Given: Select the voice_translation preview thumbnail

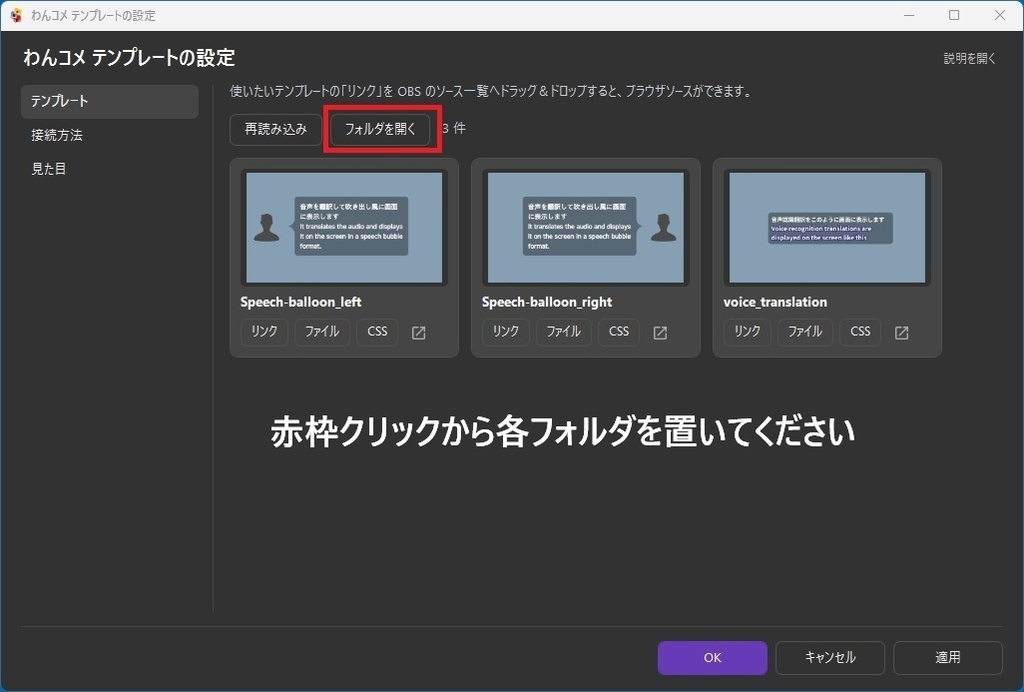Looking at the screenshot, I should [x=827, y=228].
